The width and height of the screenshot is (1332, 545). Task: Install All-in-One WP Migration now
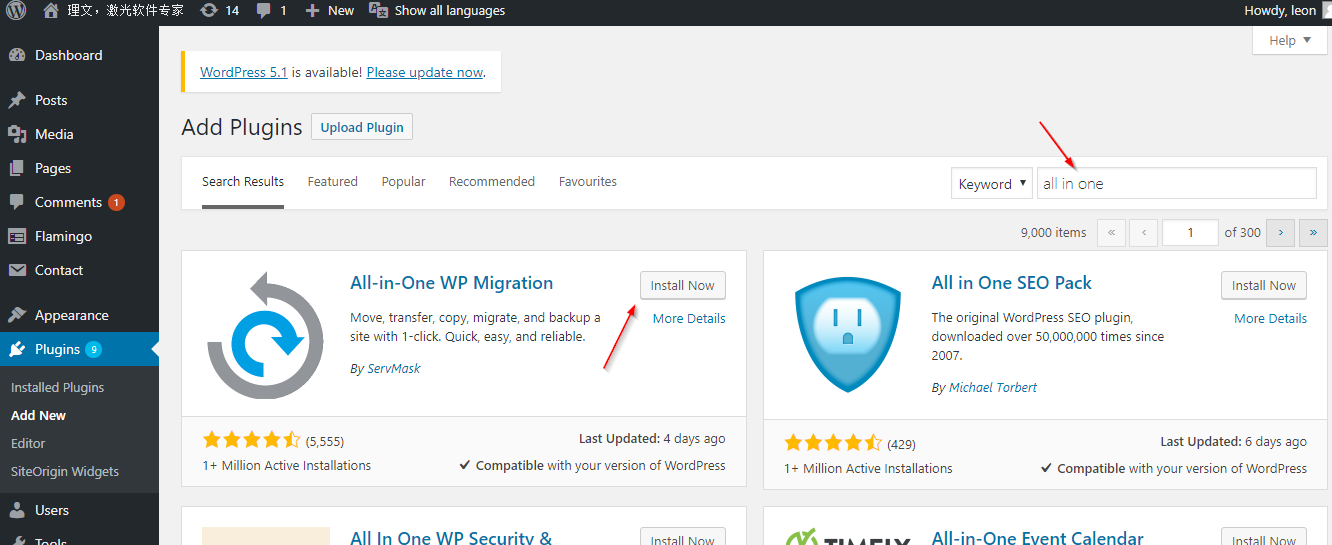point(683,285)
